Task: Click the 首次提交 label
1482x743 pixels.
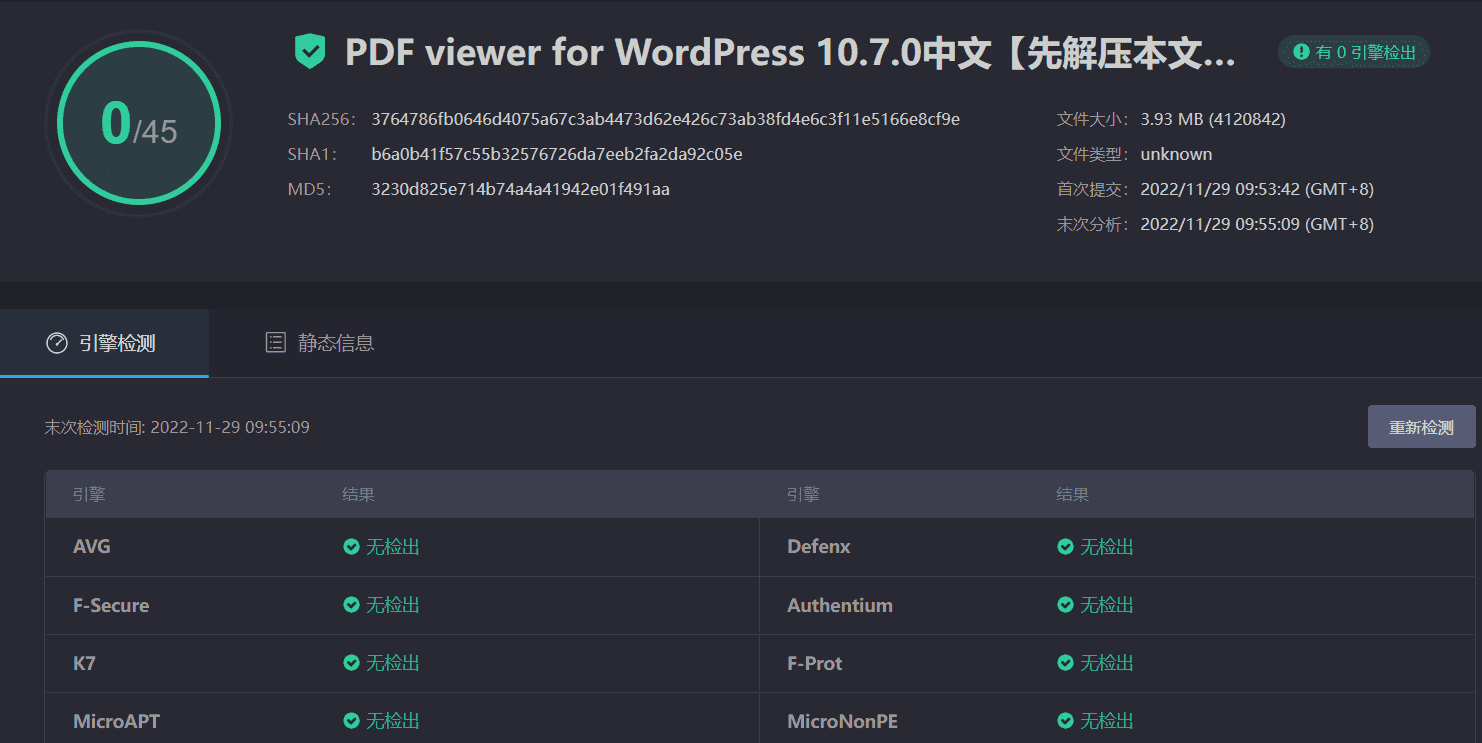Action: [1093, 189]
